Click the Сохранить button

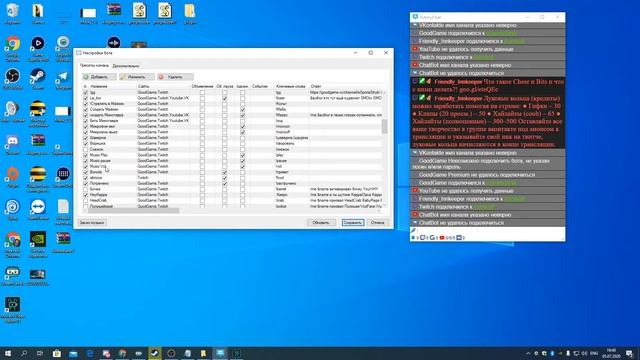353,222
